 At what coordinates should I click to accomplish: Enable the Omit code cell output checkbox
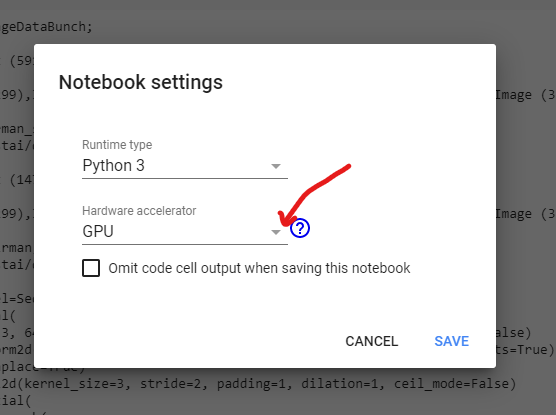coord(91,268)
